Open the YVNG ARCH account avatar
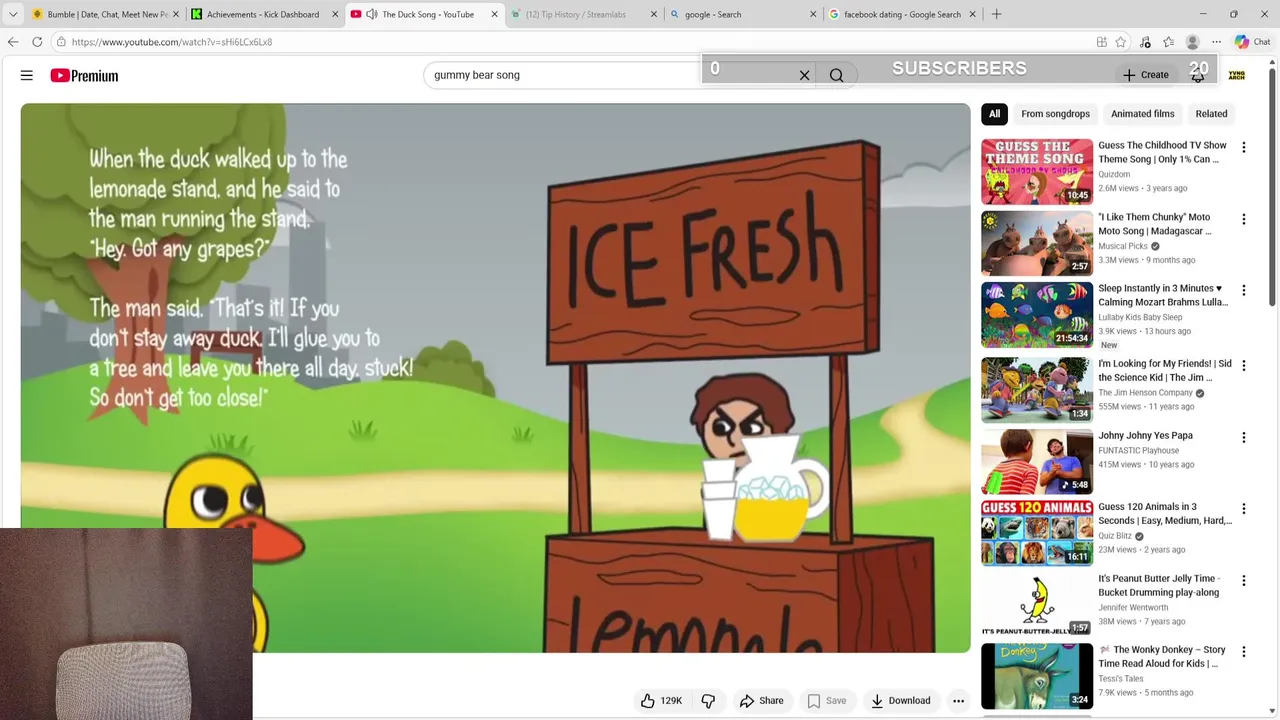Viewport: 1280px width, 720px height. coord(1237,75)
